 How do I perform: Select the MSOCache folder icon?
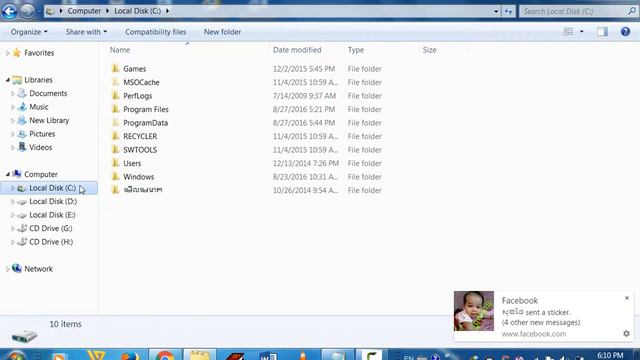coord(116,82)
